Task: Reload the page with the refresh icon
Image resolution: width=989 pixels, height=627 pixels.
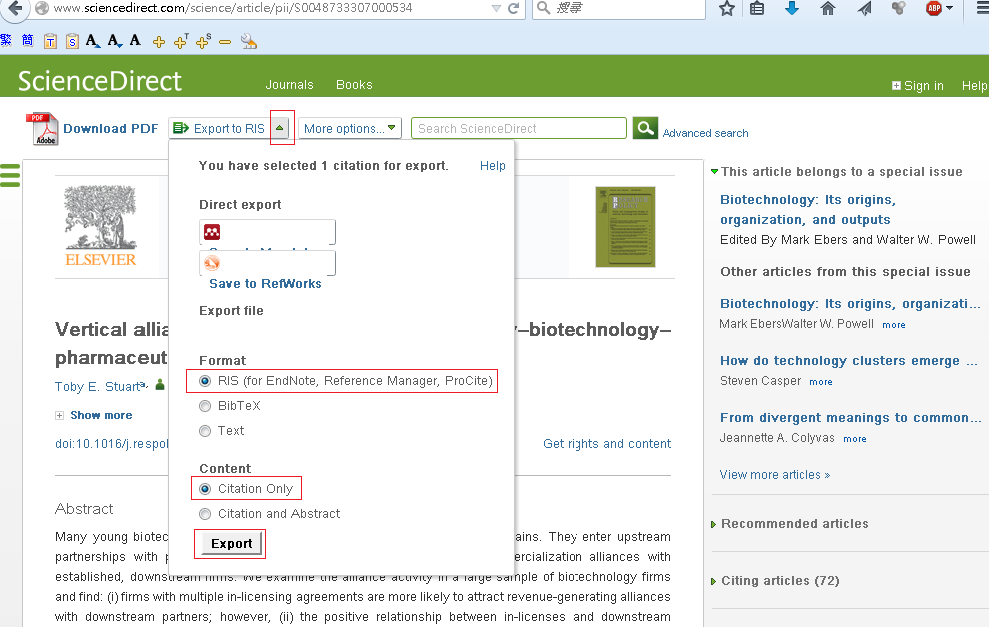Action: [x=513, y=8]
